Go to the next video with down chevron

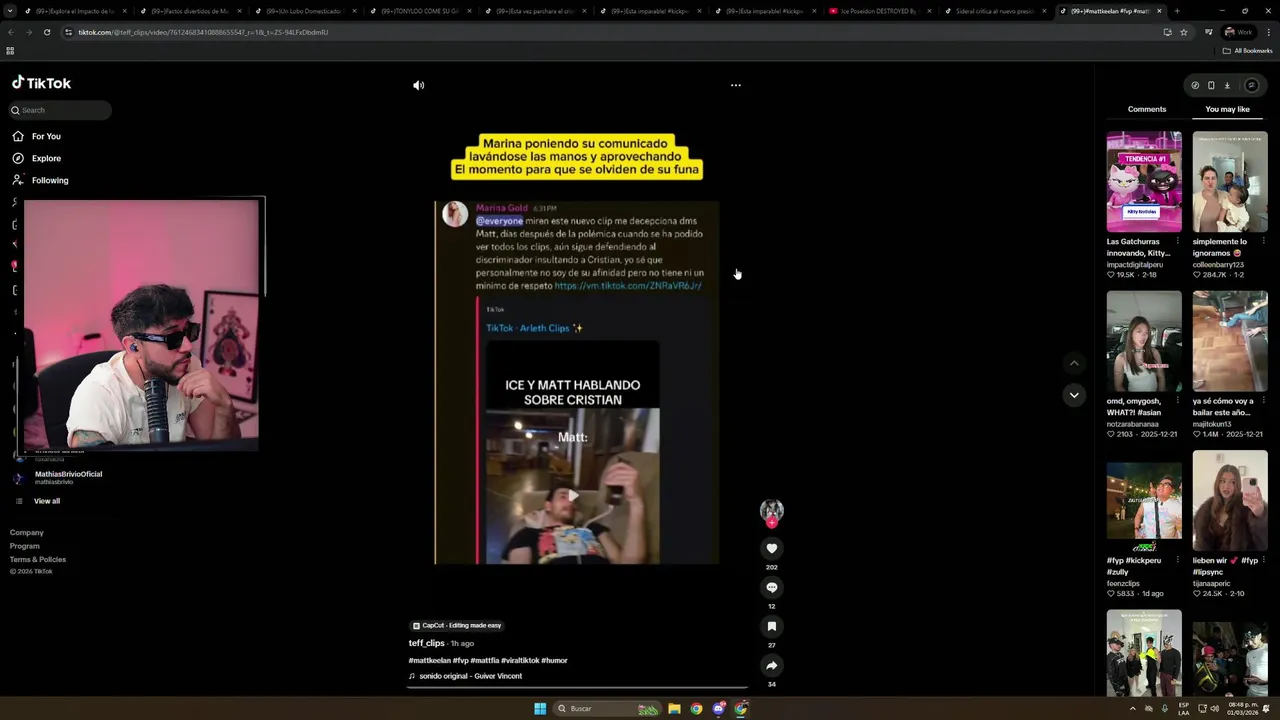click(1074, 395)
